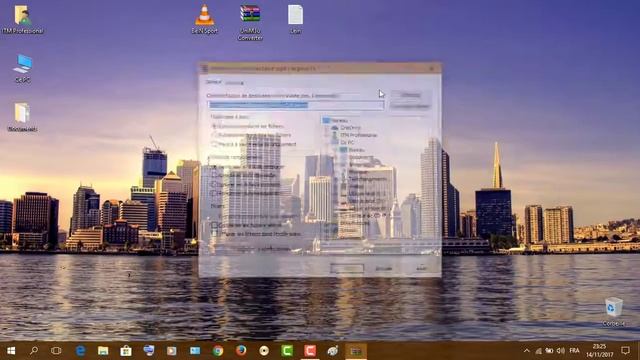Launch Google Chrome from taskbar
This screenshot has height=360, width=640.
point(218,351)
